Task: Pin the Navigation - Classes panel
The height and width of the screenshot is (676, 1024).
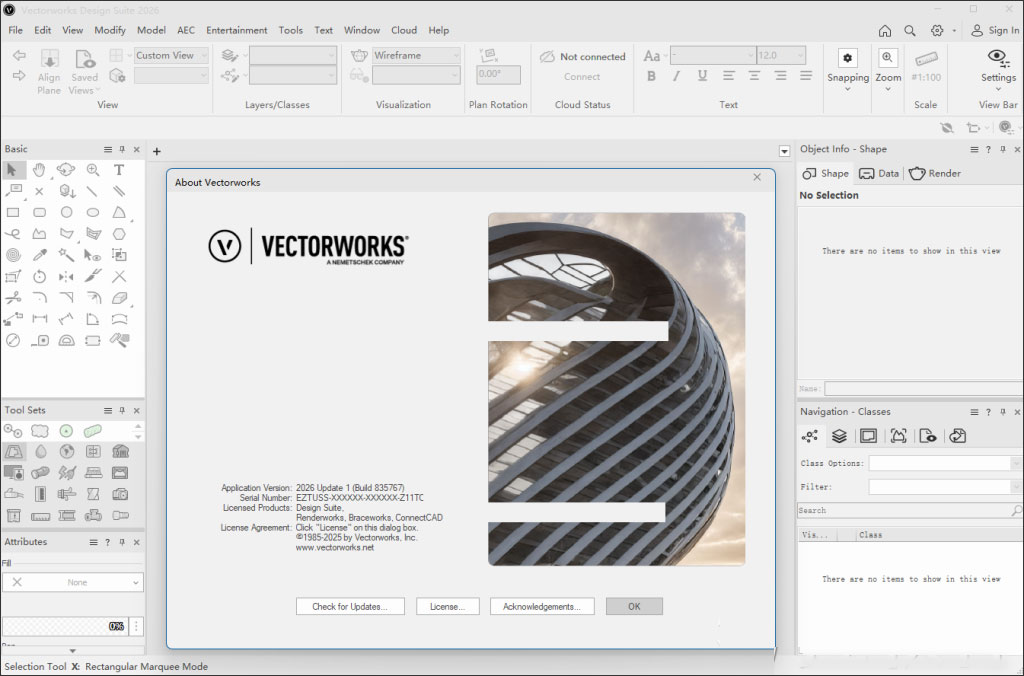Action: pyautogui.click(x=1004, y=411)
